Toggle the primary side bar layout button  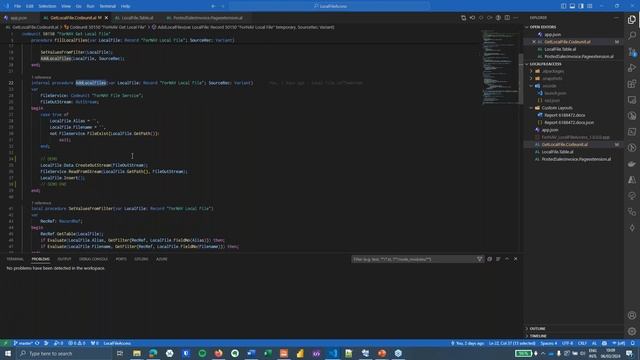tap(563, 6)
